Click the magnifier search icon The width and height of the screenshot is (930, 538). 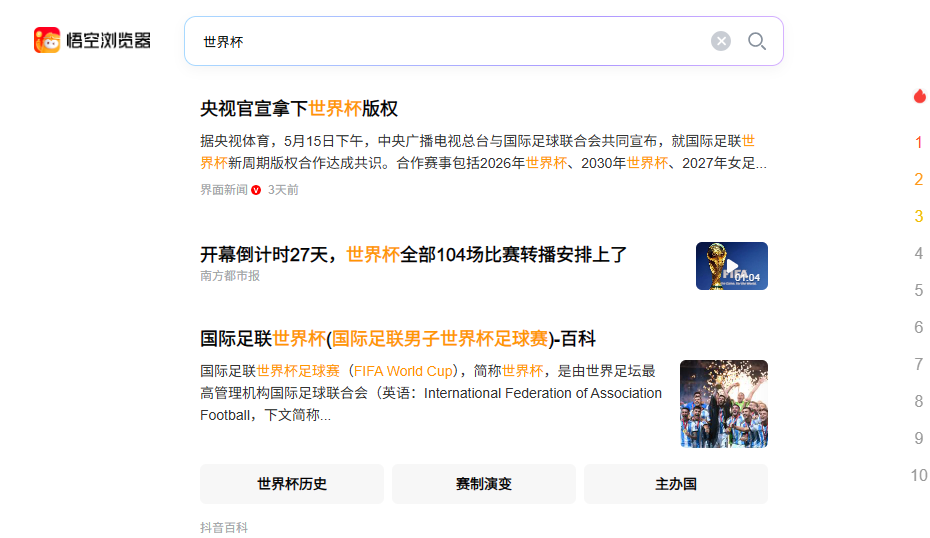click(756, 41)
